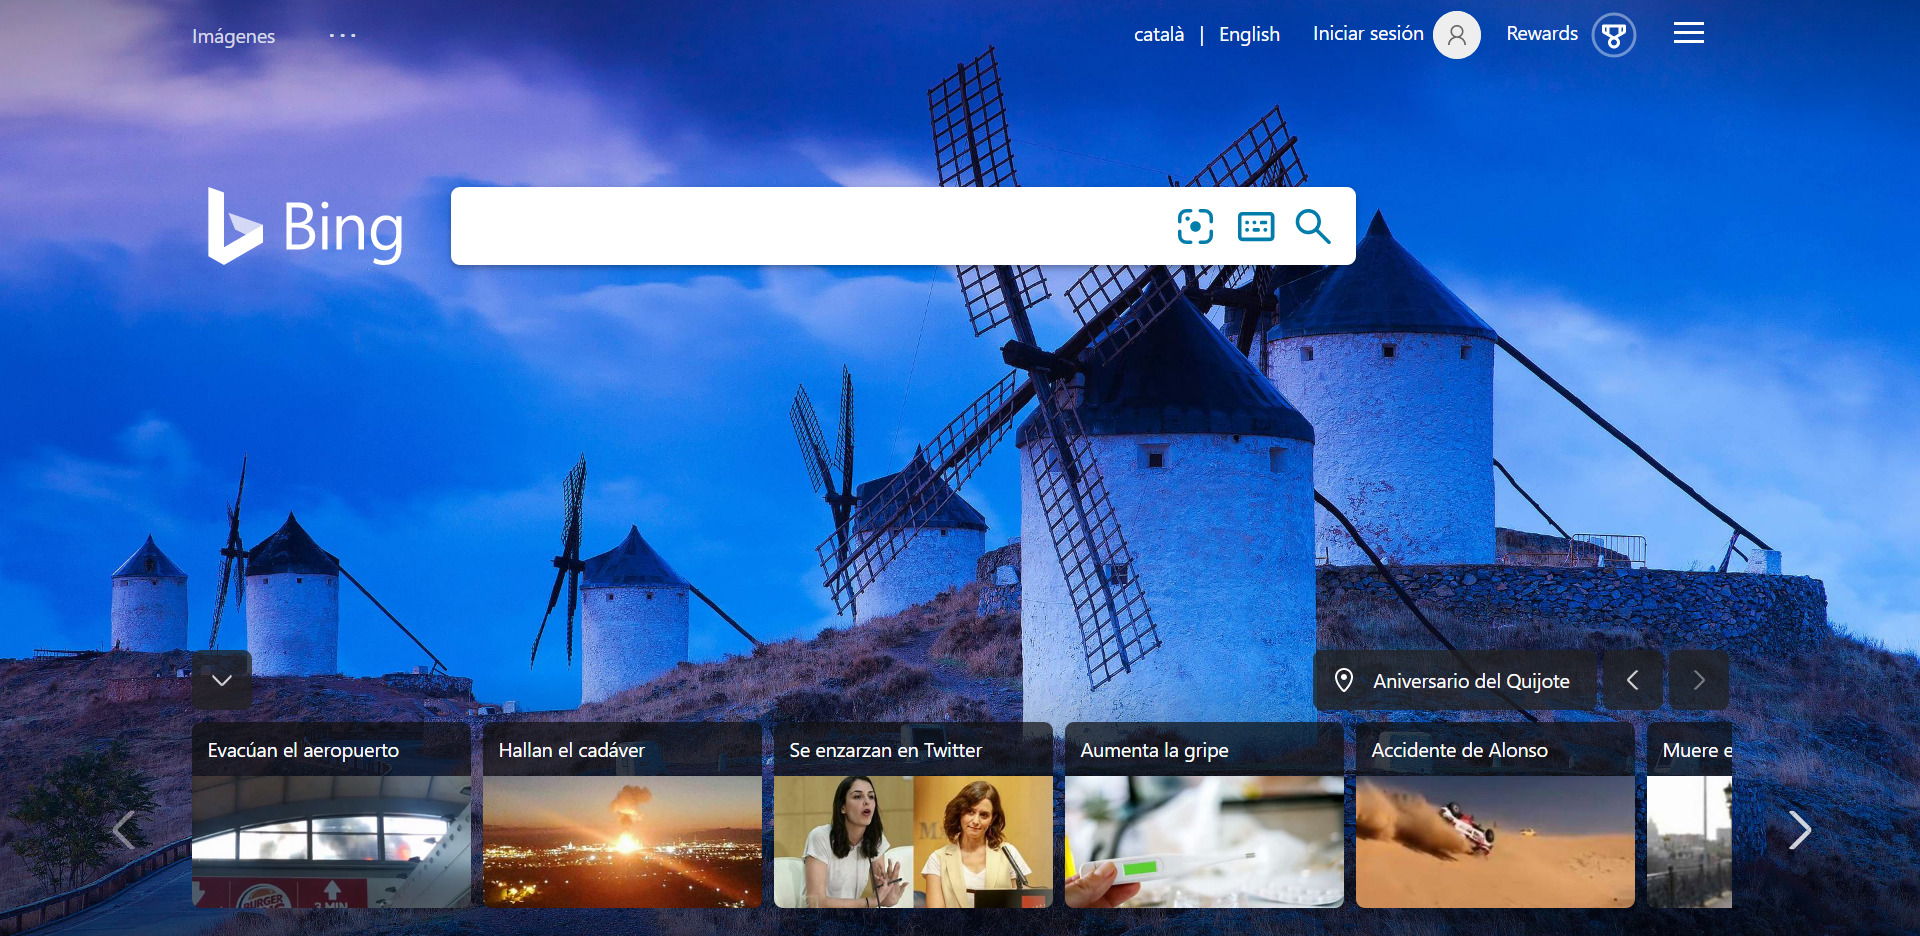The image size is (1920, 936).
Task: Open the Imágenes section
Action: coord(232,36)
